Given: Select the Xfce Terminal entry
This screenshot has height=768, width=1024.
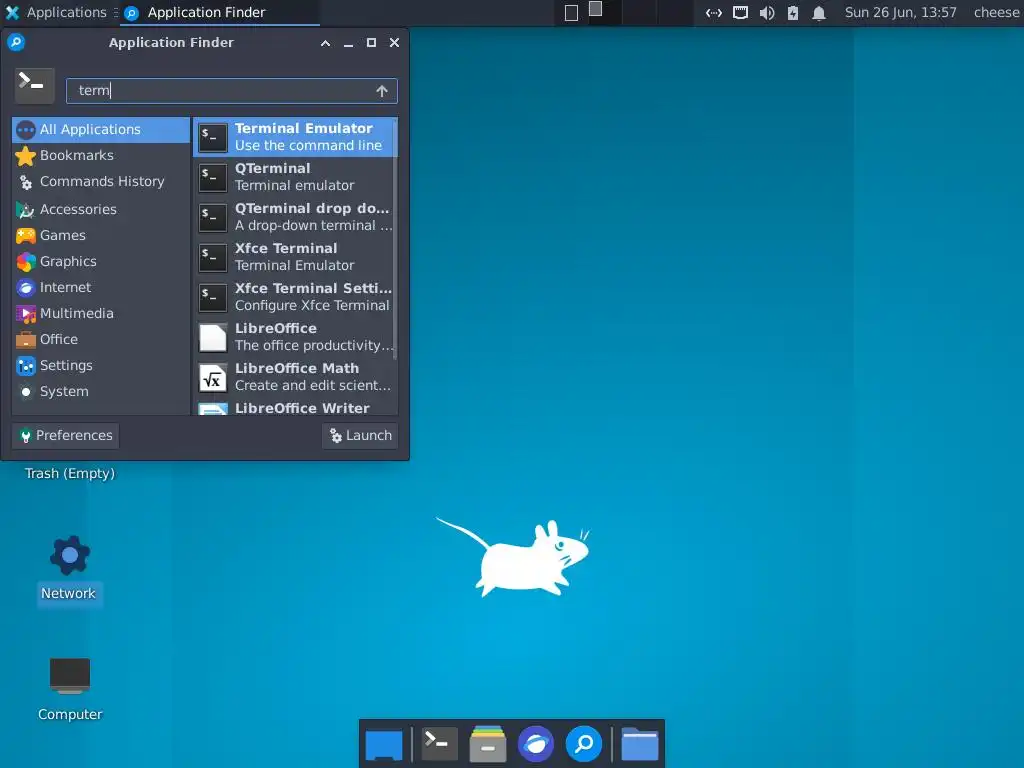Looking at the screenshot, I should pos(295,257).
